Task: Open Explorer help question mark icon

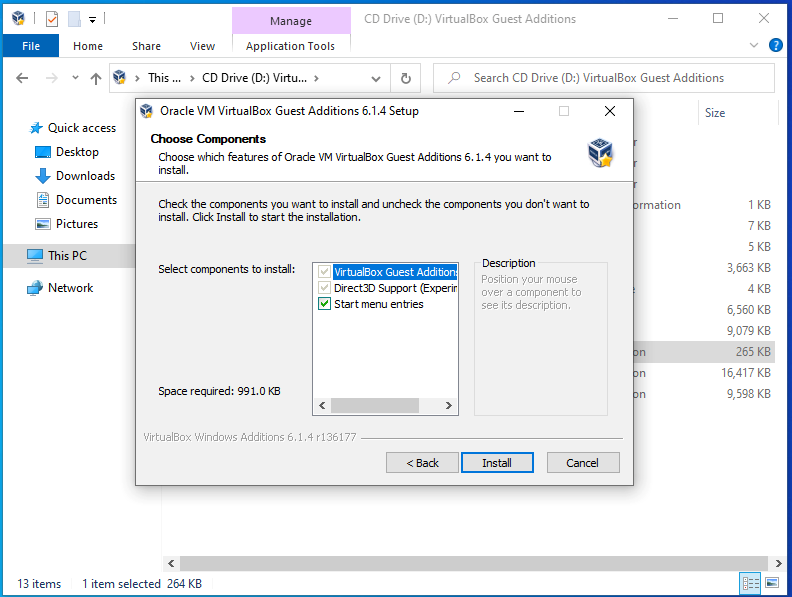Action: pos(775,45)
